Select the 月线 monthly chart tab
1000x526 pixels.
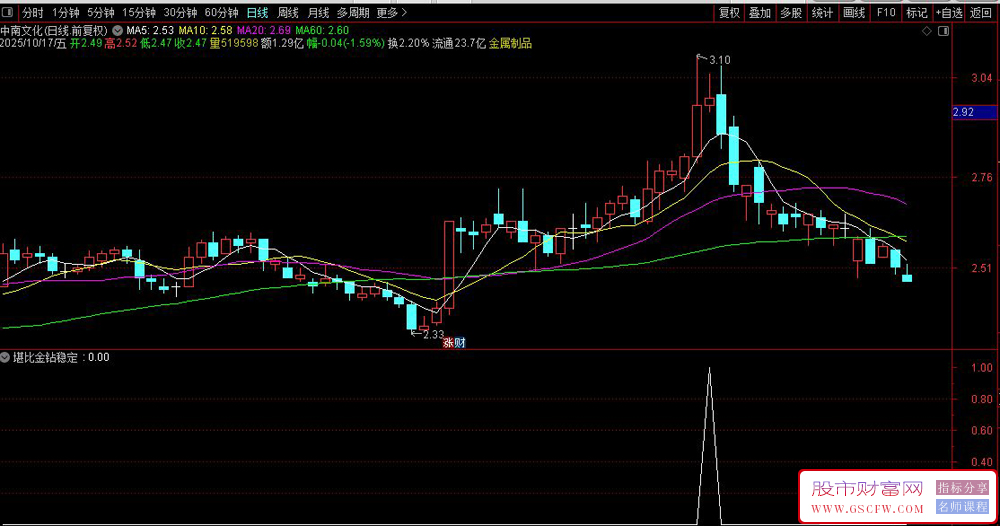click(x=318, y=13)
